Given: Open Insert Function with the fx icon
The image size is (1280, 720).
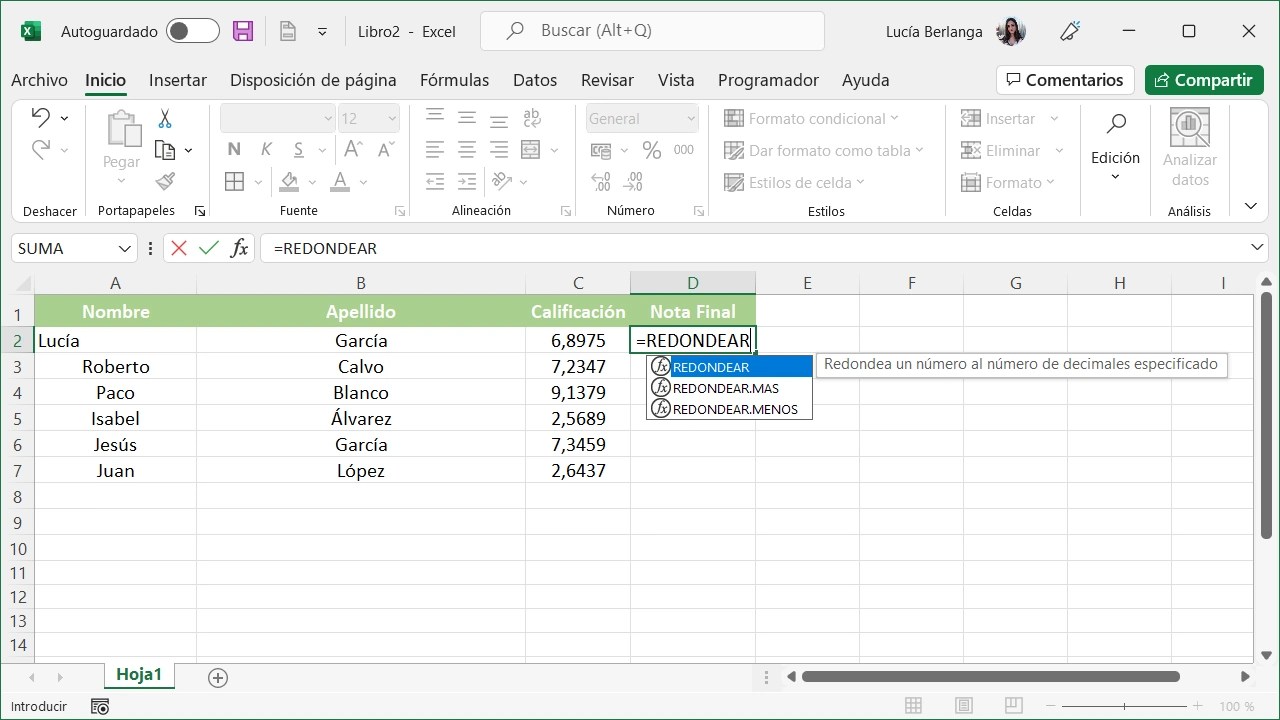Looking at the screenshot, I should pos(238,247).
